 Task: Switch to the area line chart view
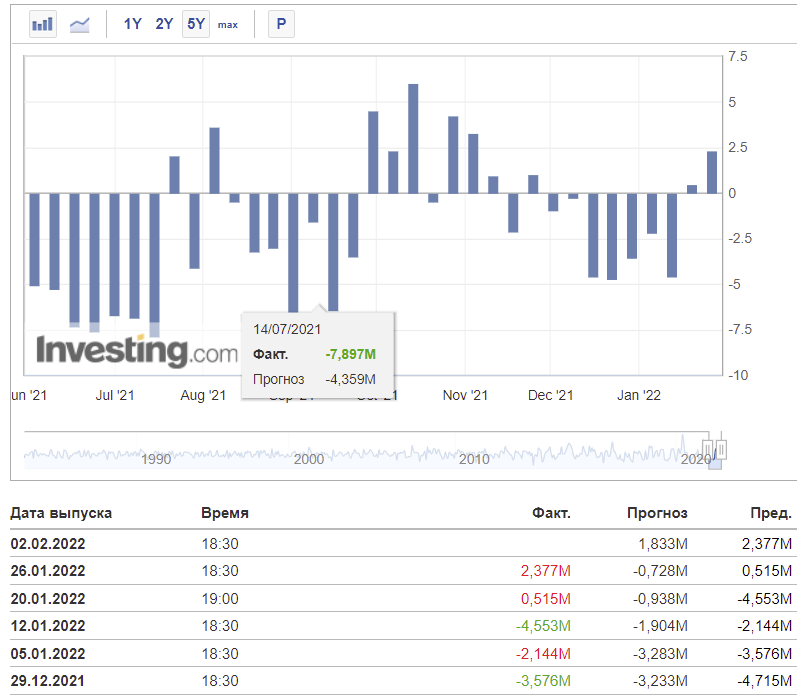coord(79,24)
